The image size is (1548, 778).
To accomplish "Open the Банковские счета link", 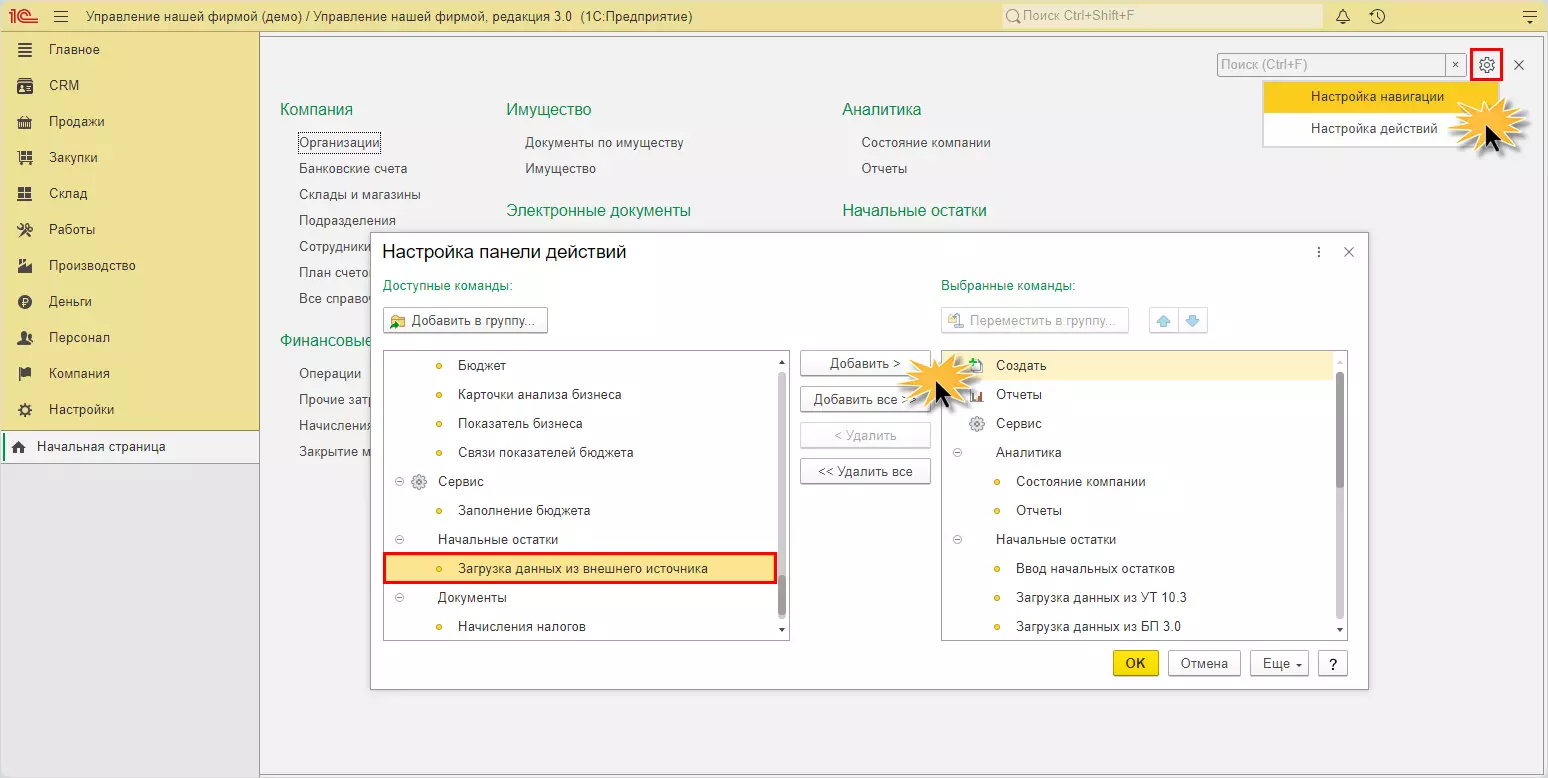I will pos(353,169).
